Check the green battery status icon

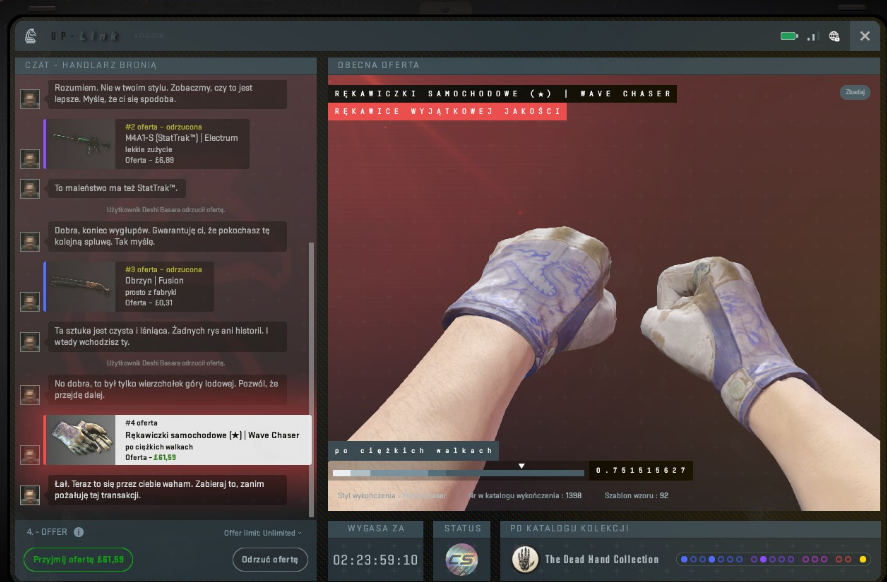coord(789,36)
